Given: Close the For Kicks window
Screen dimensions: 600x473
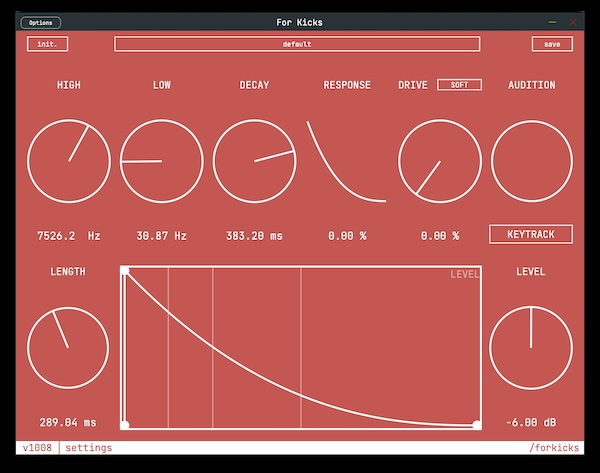Looking at the screenshot, I should pos(573,22).
